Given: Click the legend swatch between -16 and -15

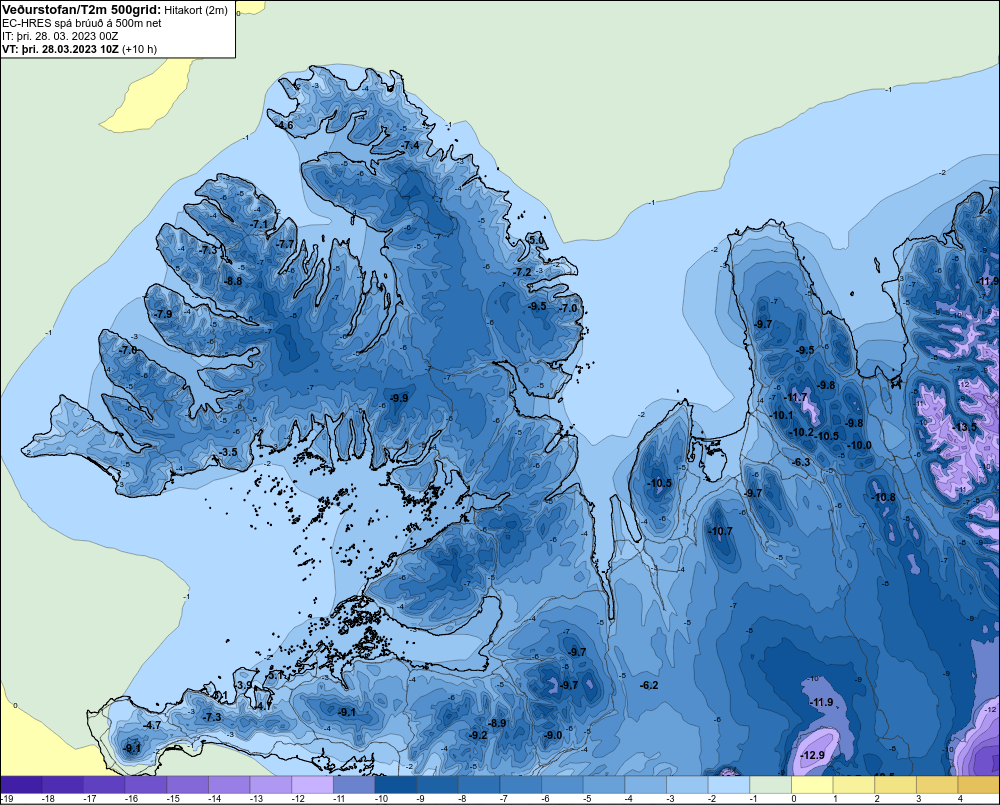Looking at the screenshot, I should coord(146,785).
